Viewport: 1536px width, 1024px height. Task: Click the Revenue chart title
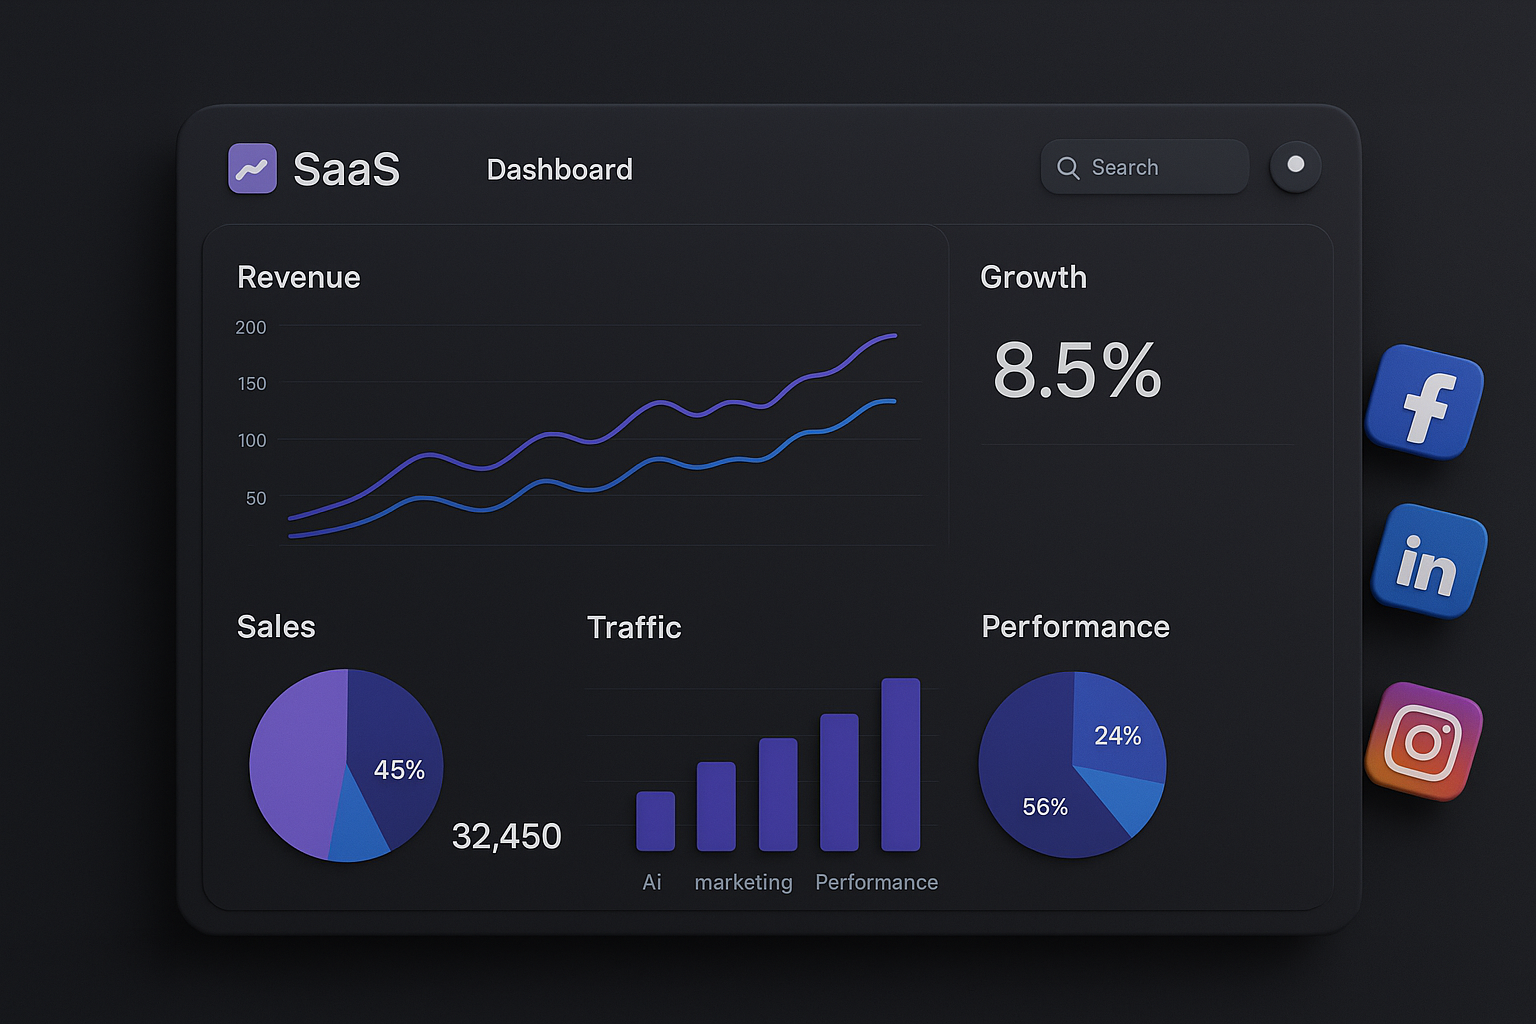(298, 277)
